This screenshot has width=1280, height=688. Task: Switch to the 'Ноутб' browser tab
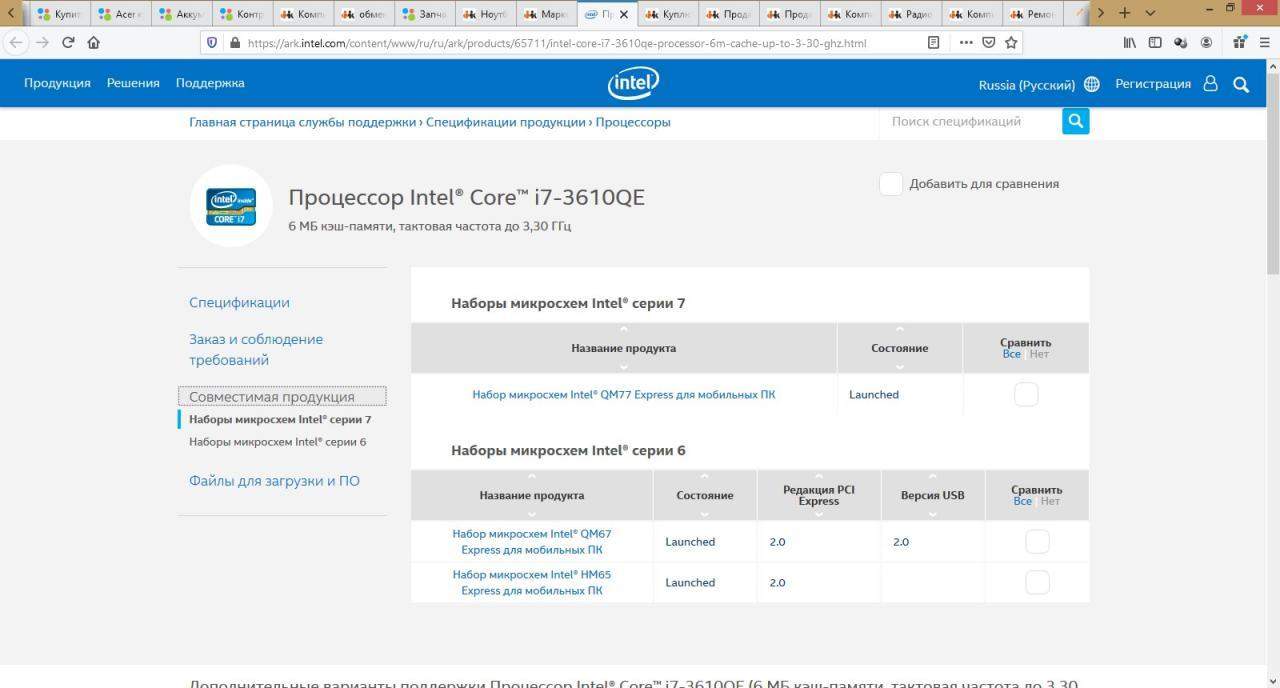coord(486,15)
